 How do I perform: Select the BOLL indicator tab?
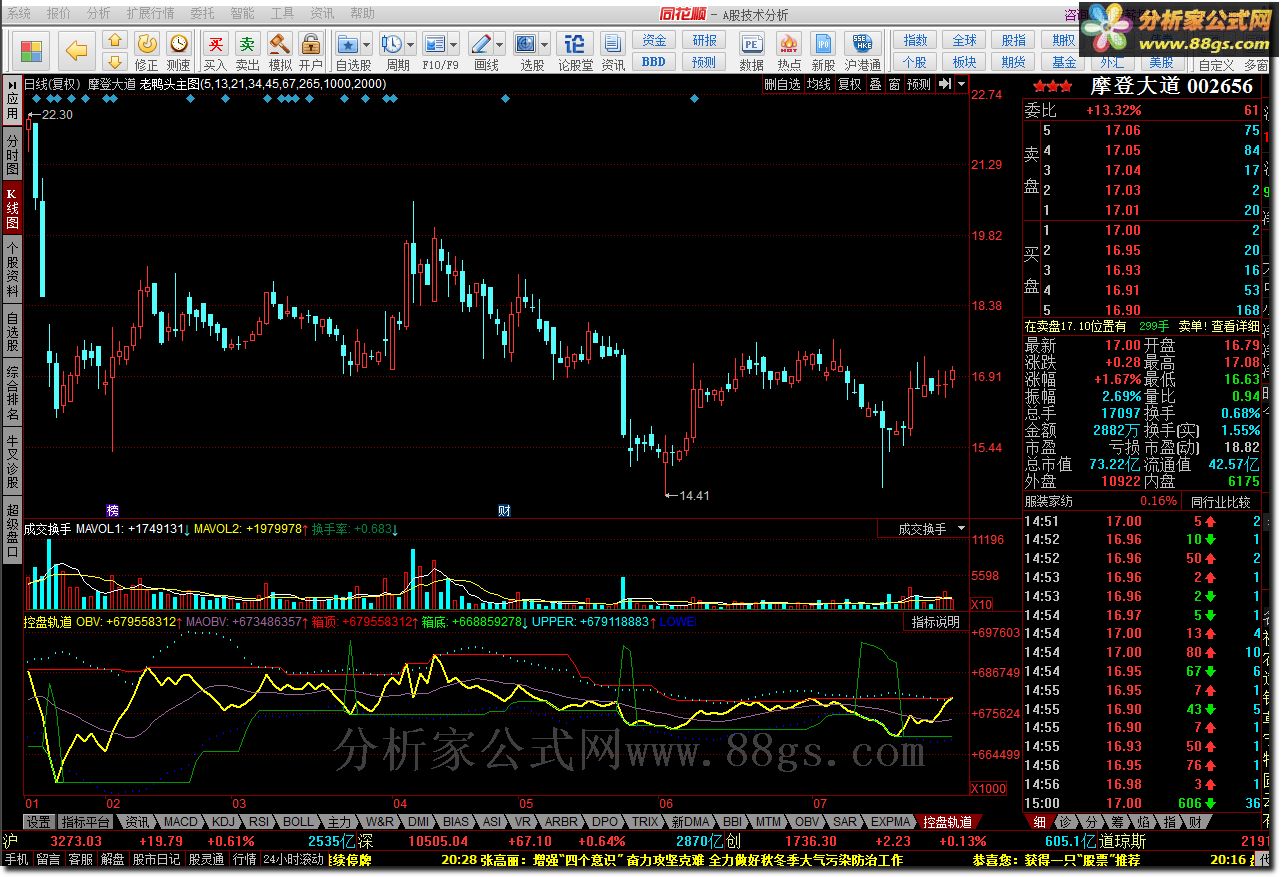(298, 822)
